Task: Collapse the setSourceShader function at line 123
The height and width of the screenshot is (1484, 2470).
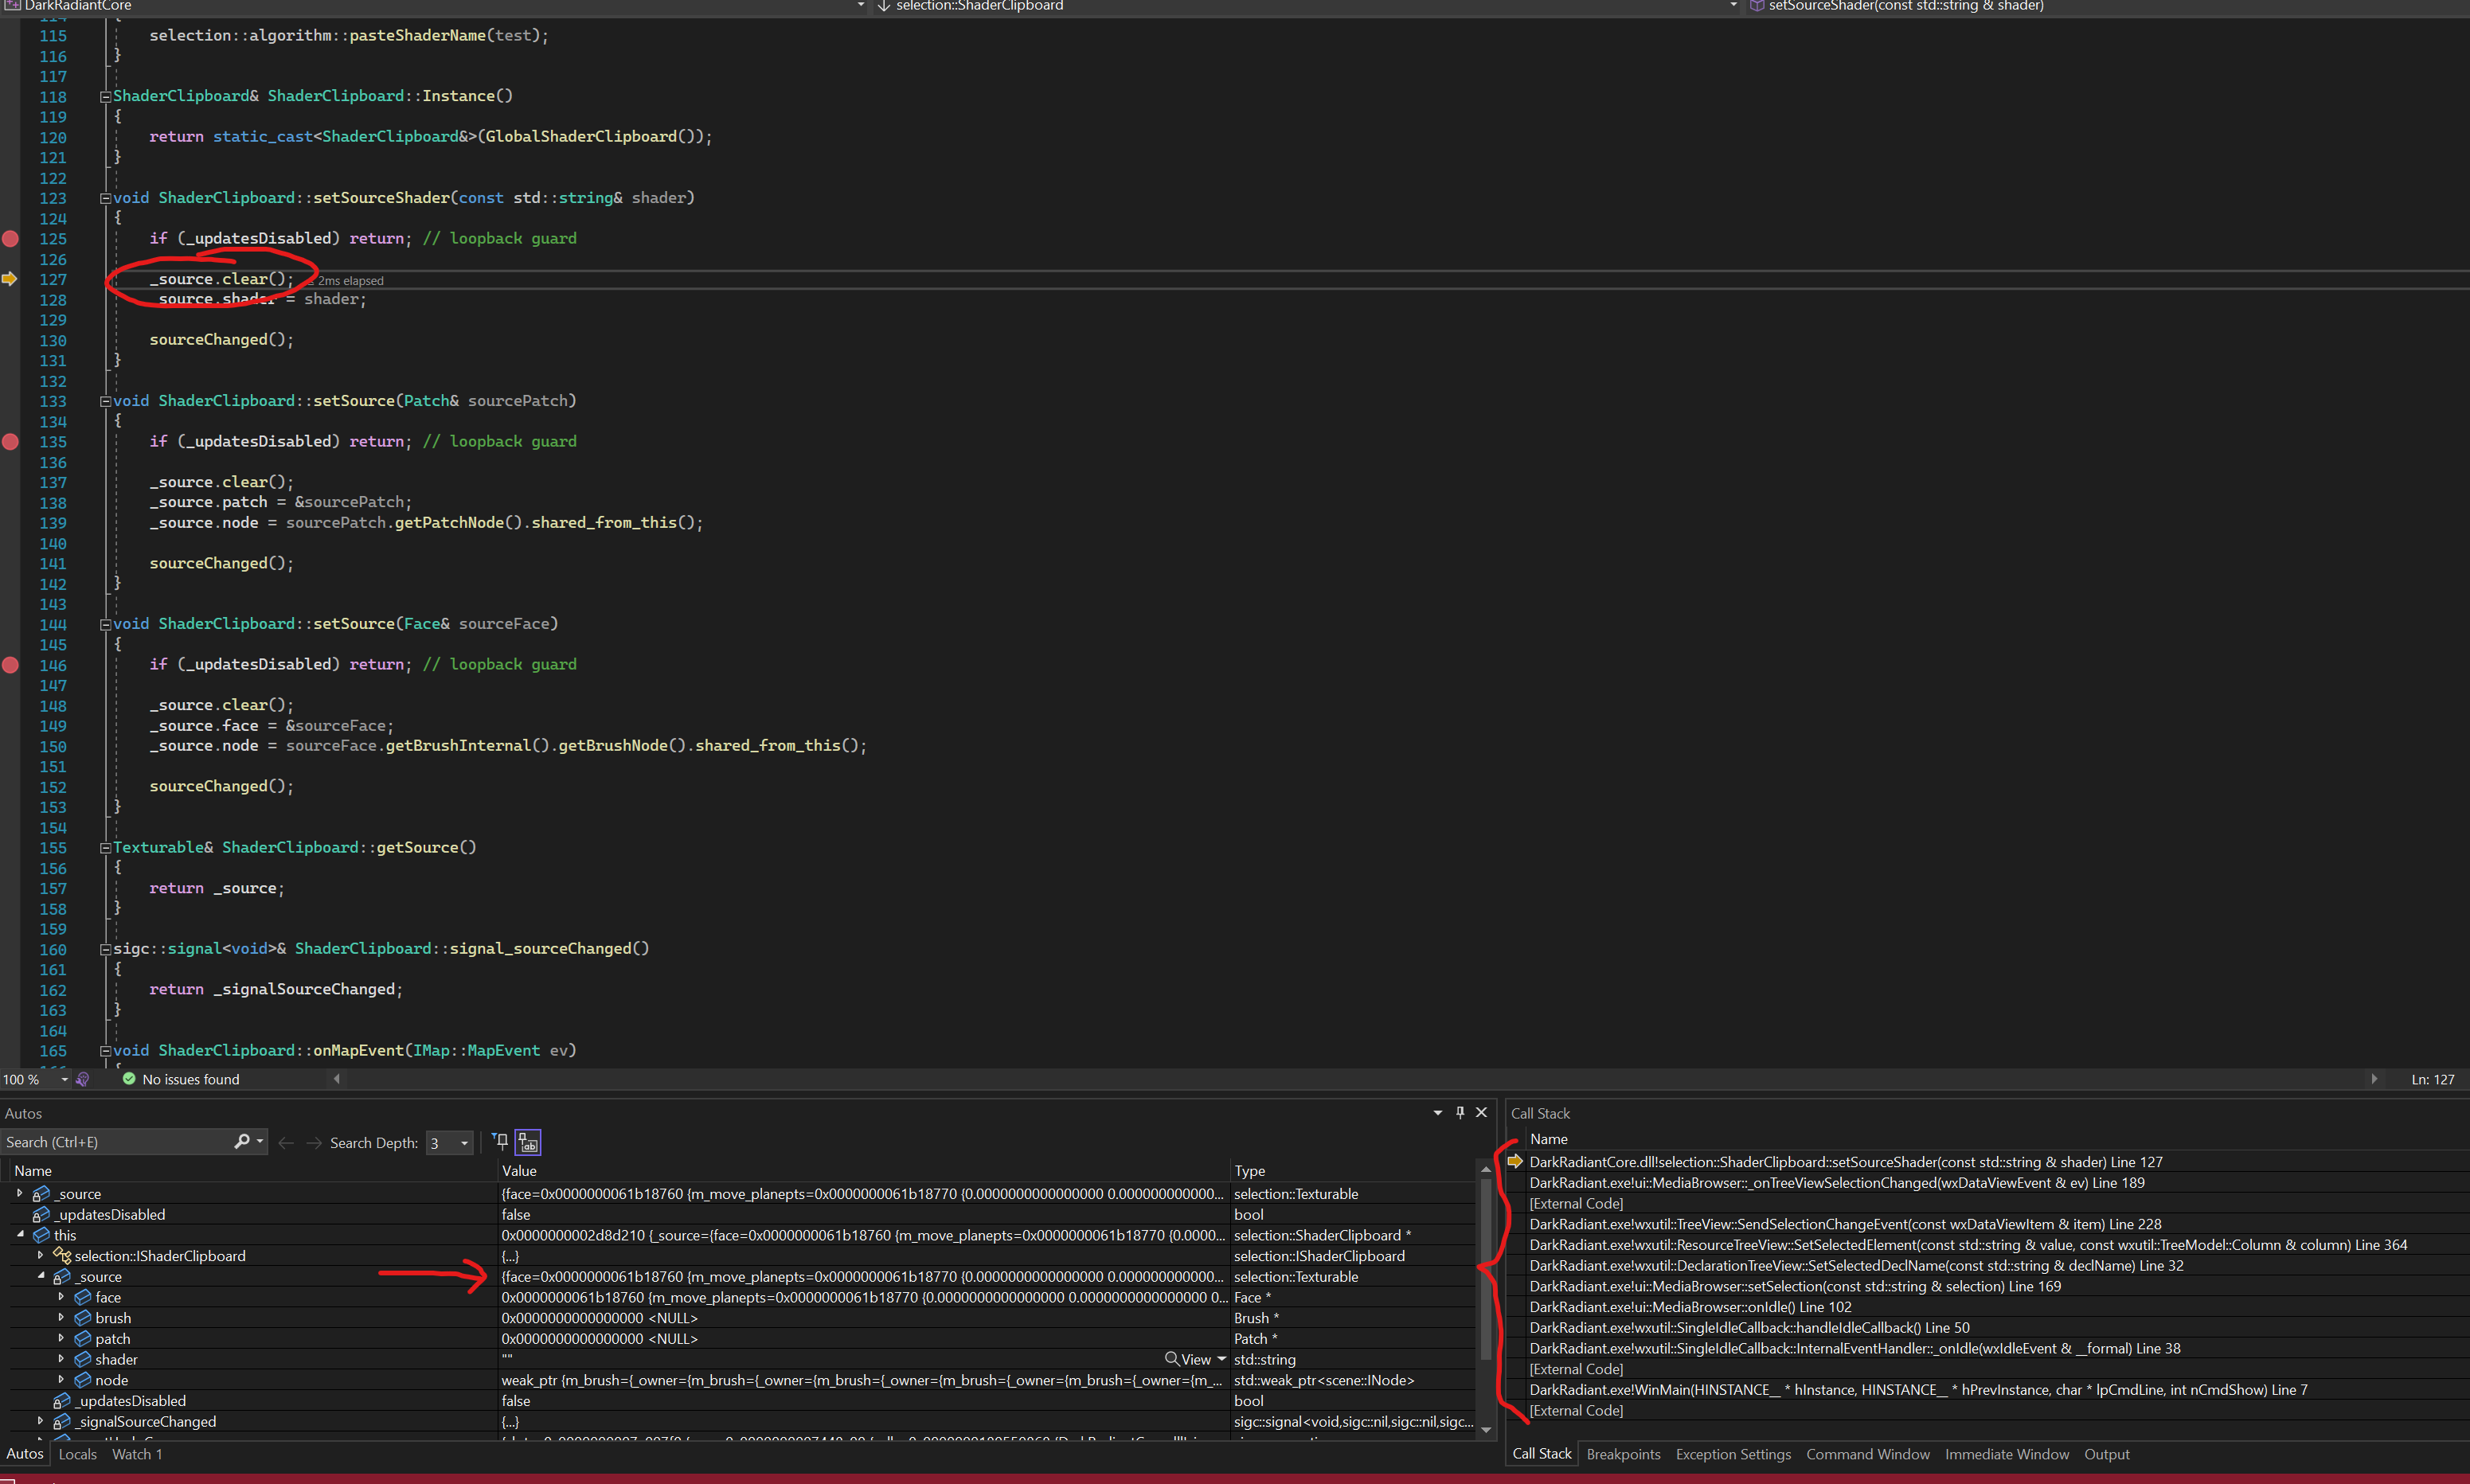Action: [105, 198]
